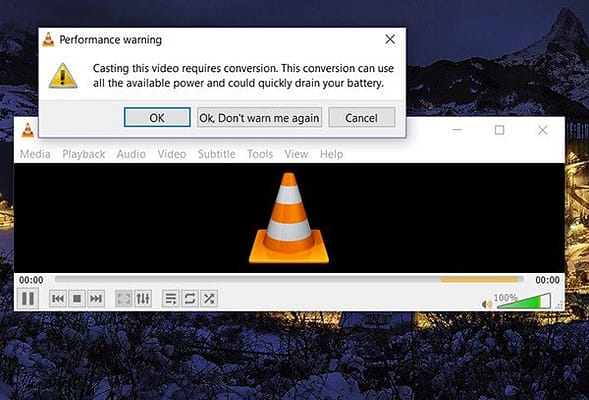This screenshot has width=589, height=400.
Task: Open the Help menu
Action: click(x=331, y=154)
